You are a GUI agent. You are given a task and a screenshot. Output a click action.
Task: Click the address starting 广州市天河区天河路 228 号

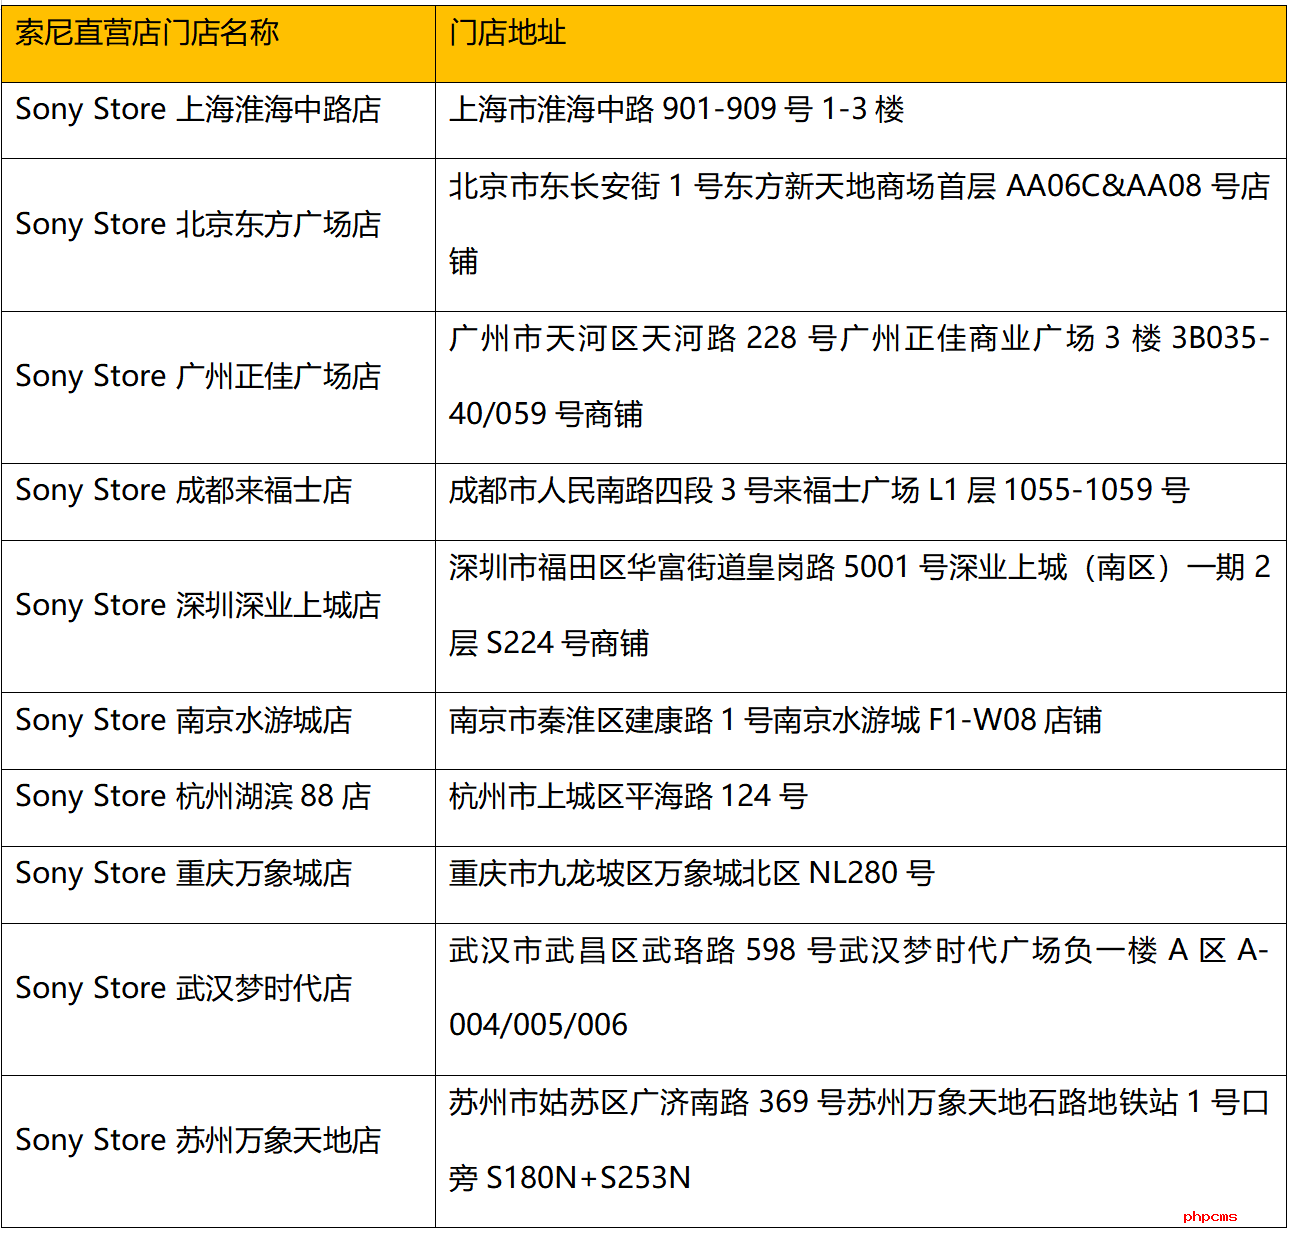click(x=861, y=387)
